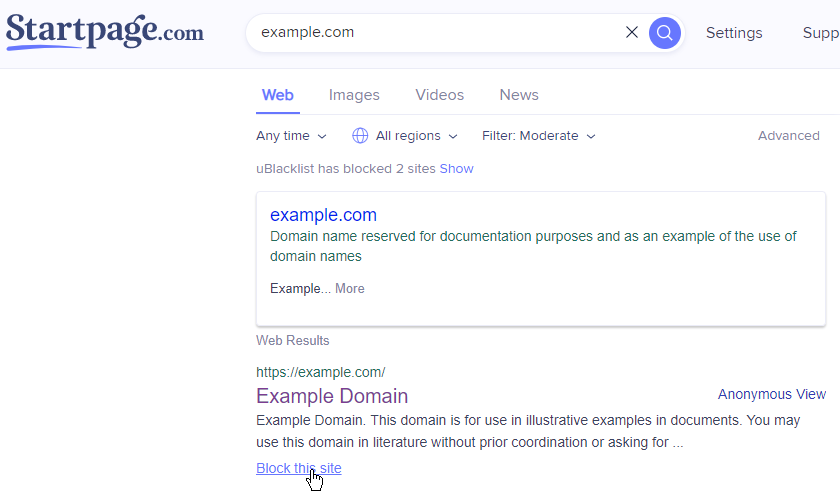Image resolution: width=840 pixels, height=500 pixels.
Task: Click the globe icon for regions
Action: (x=360, y=136)
